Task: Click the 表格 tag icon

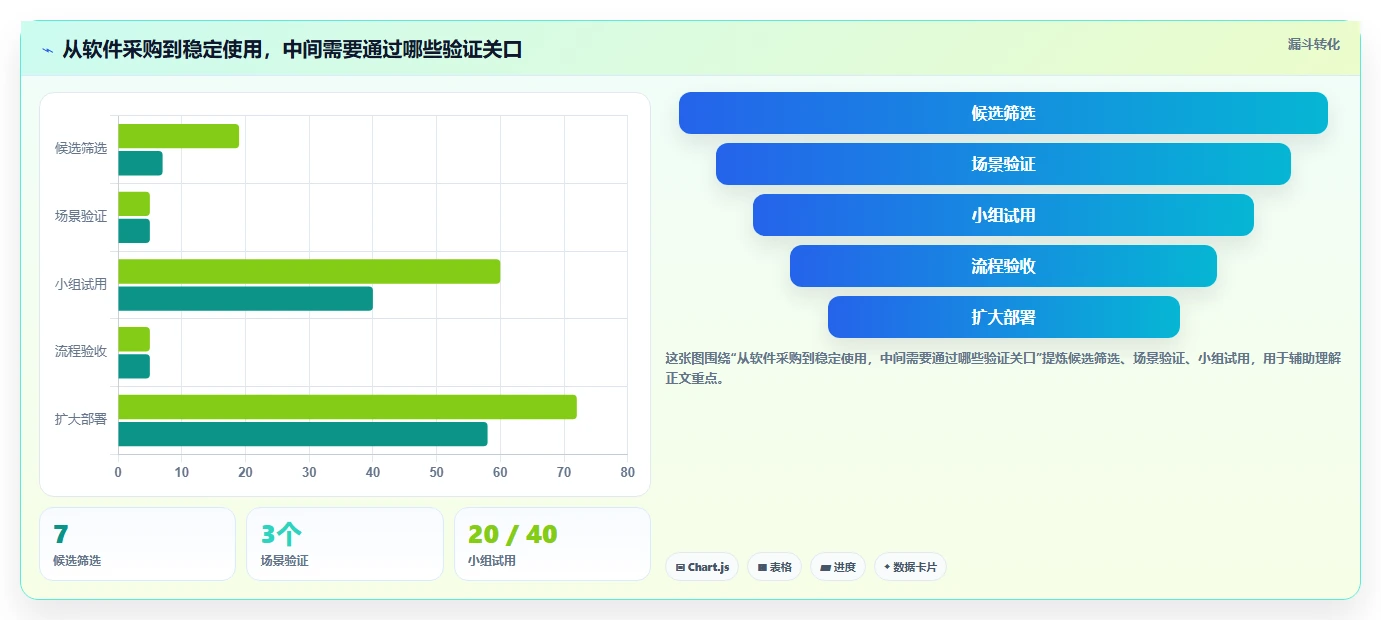Action: point(762,567)
